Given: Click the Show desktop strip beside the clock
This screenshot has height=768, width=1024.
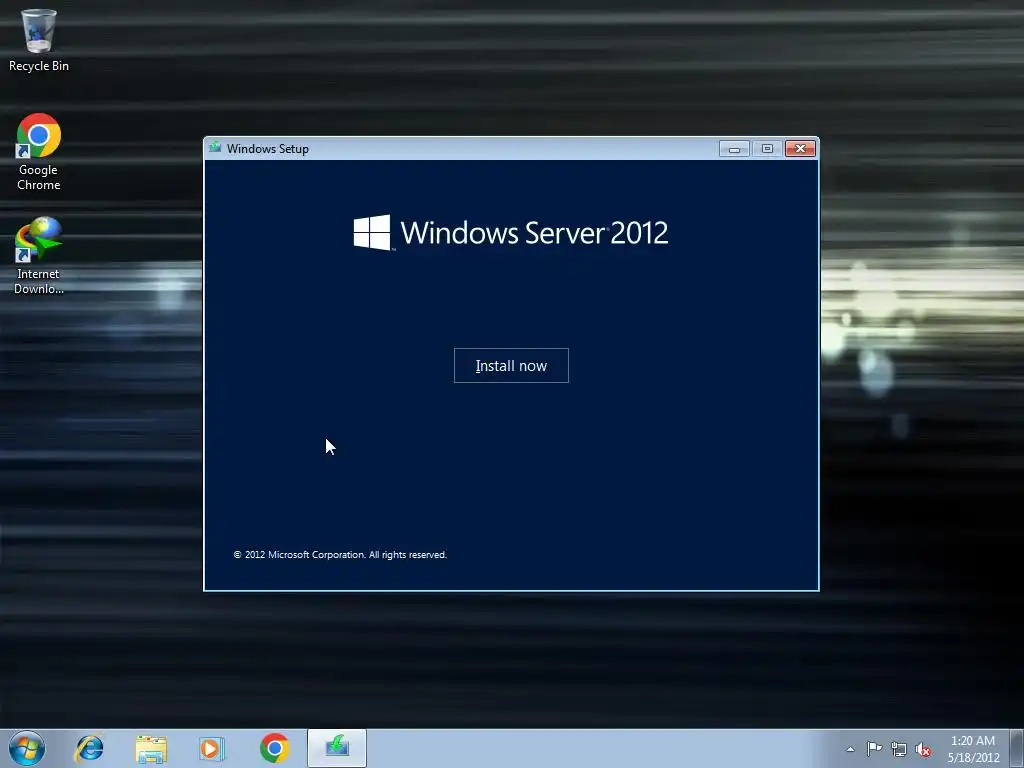Looking at the screenshot, I should [1017, 748].
